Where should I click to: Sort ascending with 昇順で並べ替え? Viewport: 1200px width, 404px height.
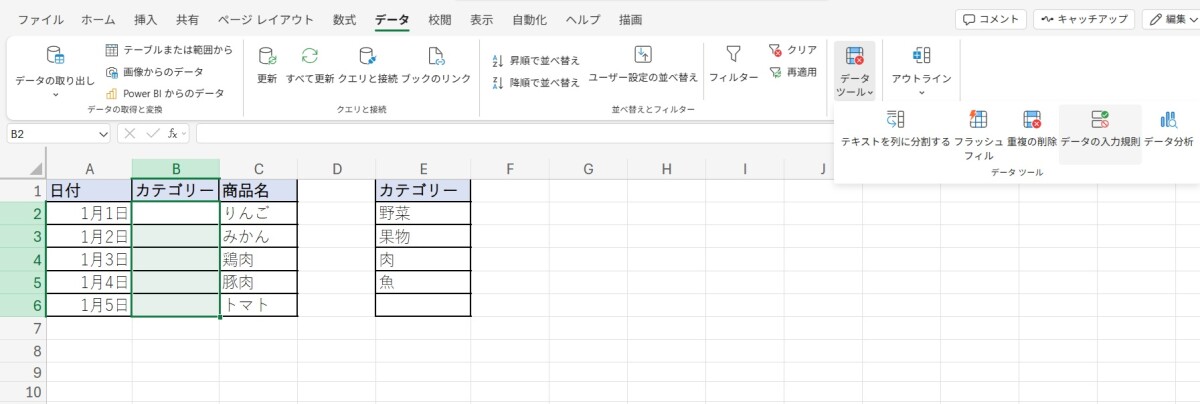pyautogui.click(x=537, y=60)
